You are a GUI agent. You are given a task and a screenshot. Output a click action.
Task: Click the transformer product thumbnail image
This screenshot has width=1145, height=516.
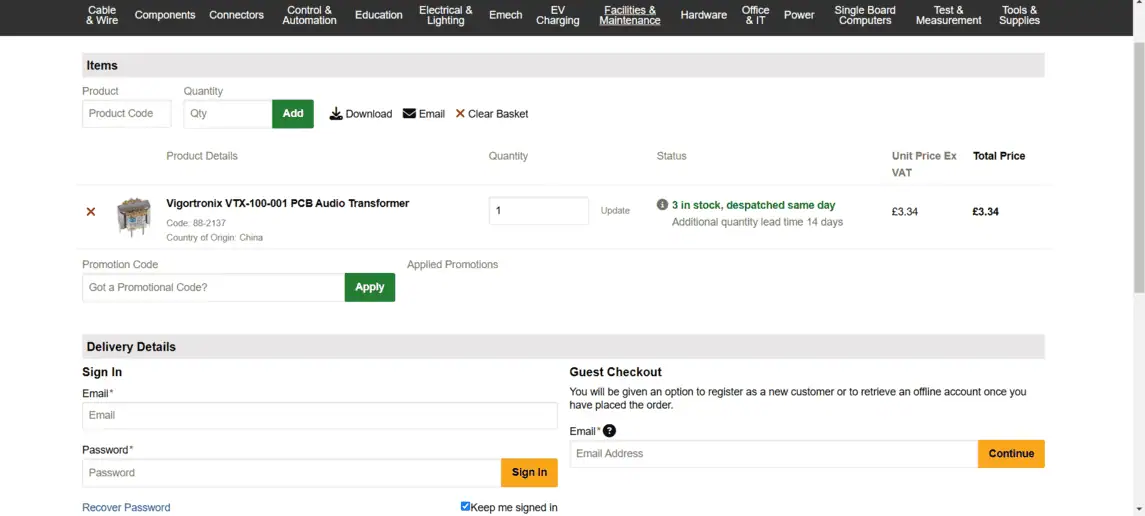[134, 216]
